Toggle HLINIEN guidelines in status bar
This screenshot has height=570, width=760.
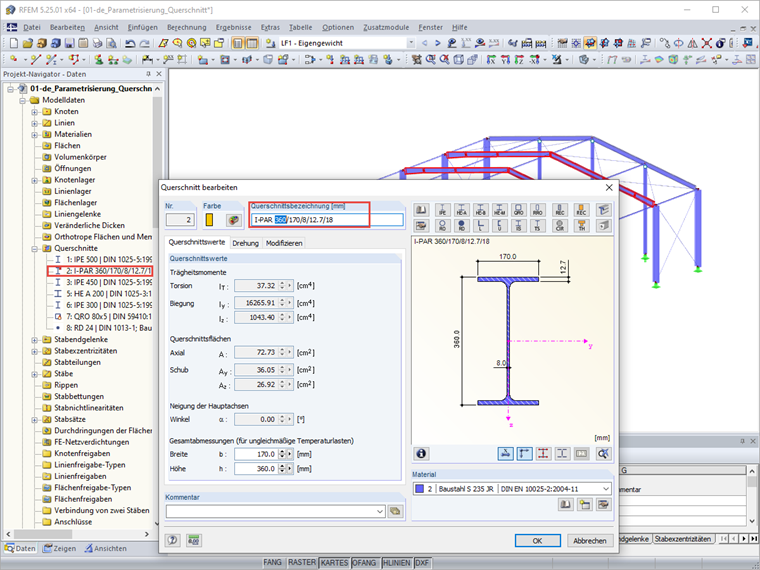pos(396,563)
